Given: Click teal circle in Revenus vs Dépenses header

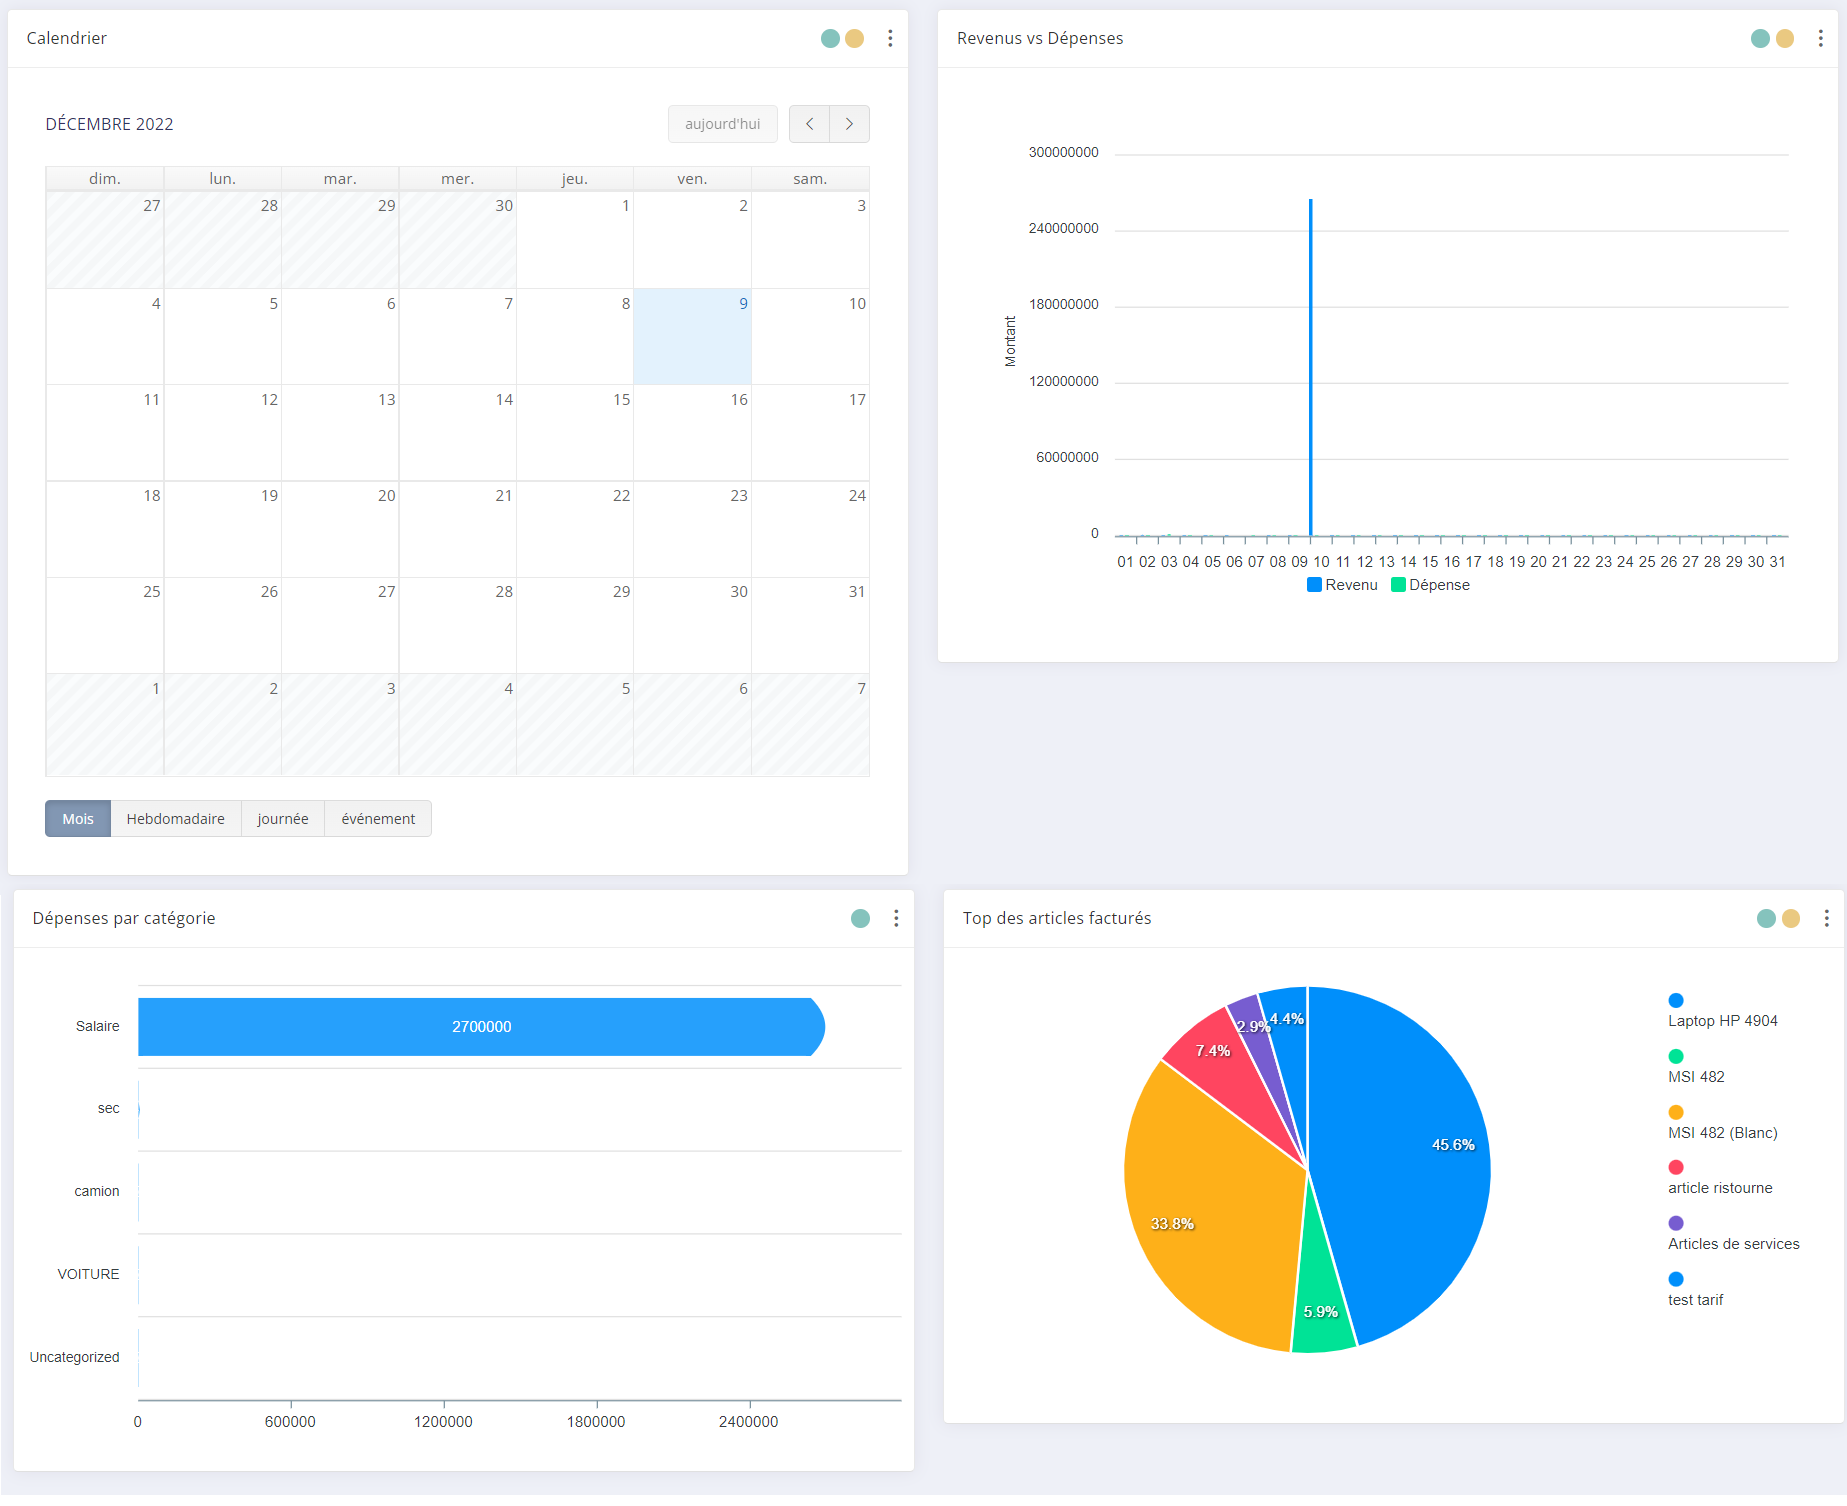Looking at the screenshot, I should pos(1760,39).
